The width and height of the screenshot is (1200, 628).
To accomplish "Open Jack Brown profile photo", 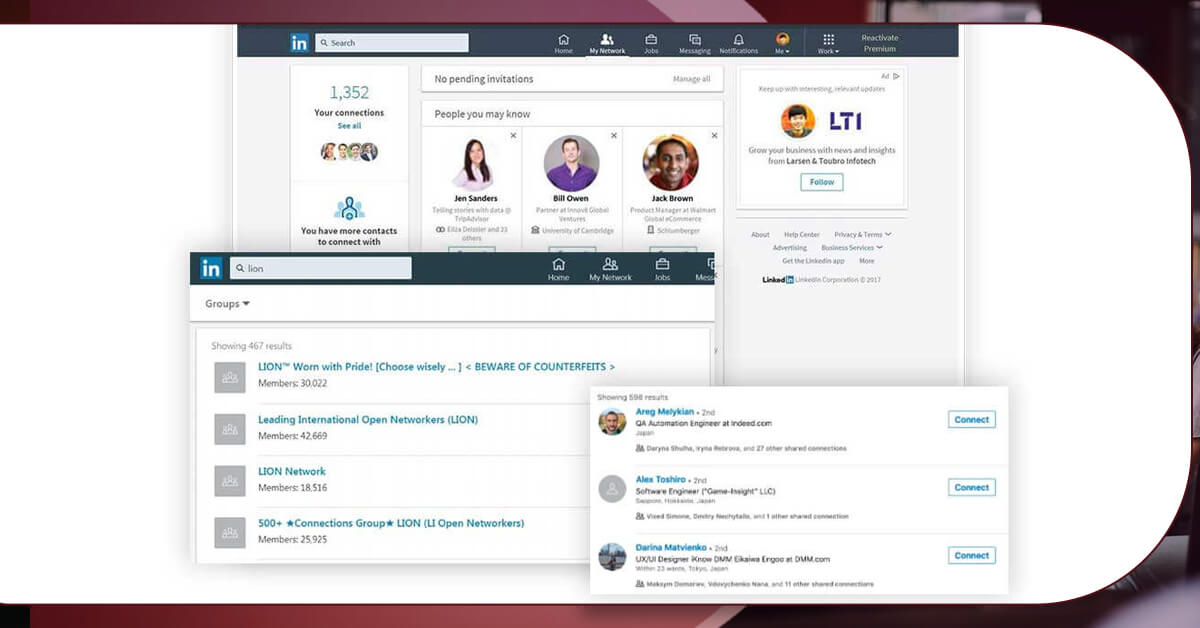I will point(671,163).
